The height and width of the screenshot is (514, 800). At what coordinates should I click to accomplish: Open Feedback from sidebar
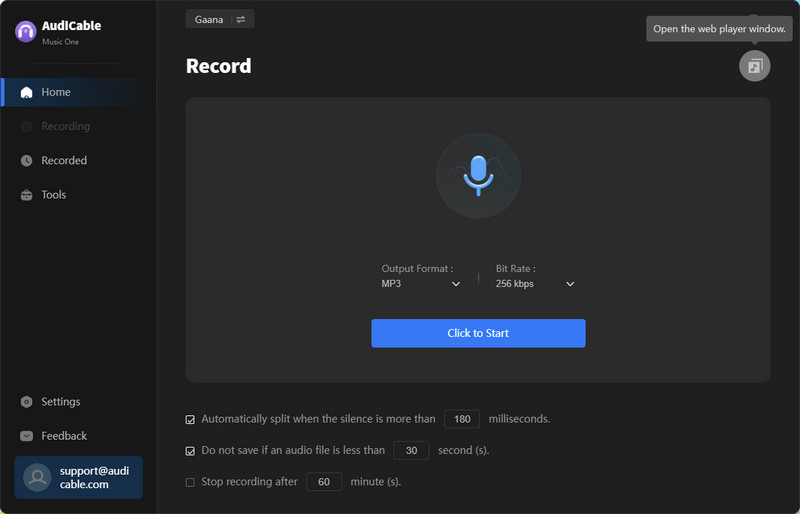click(78, 436)
